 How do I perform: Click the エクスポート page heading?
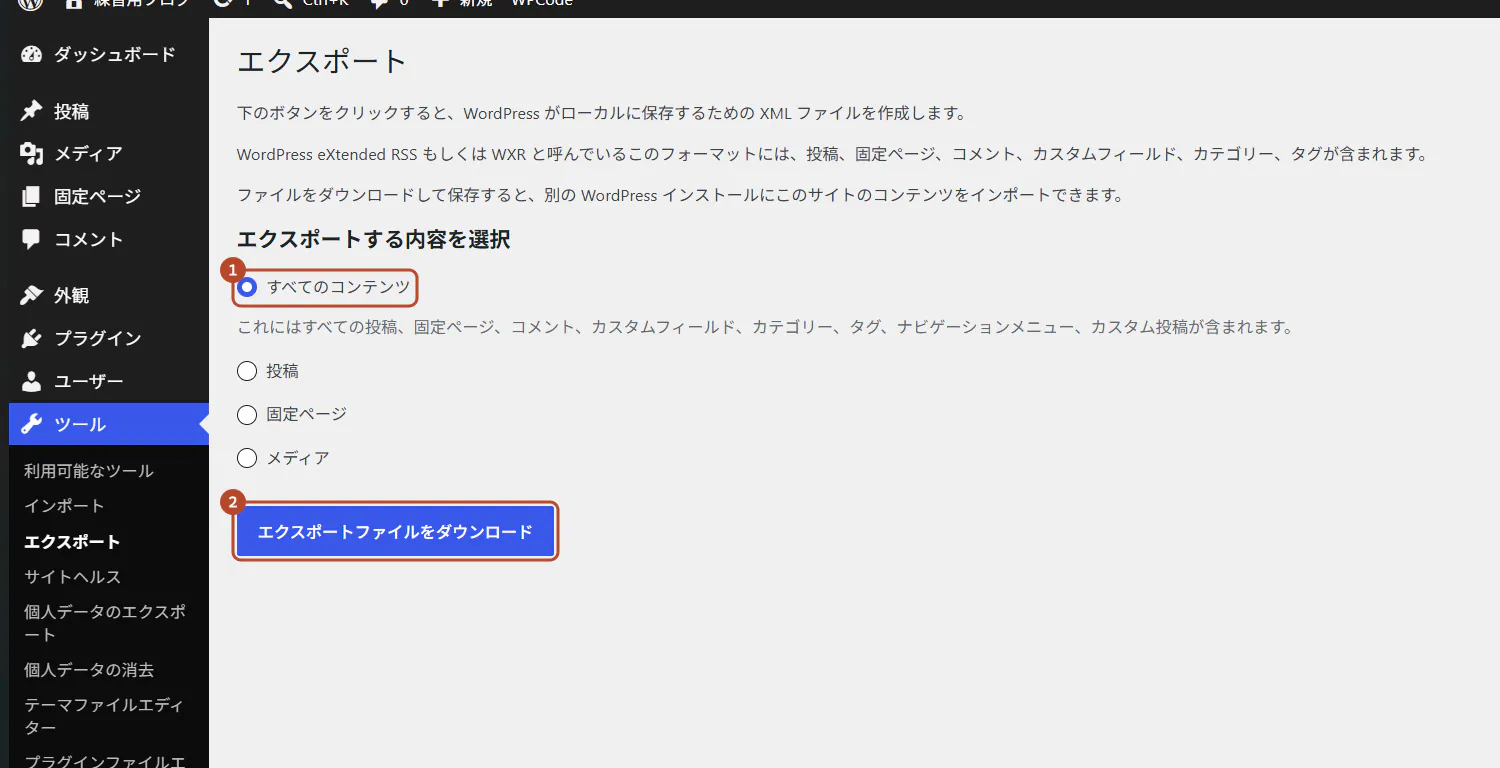point(322,62)
